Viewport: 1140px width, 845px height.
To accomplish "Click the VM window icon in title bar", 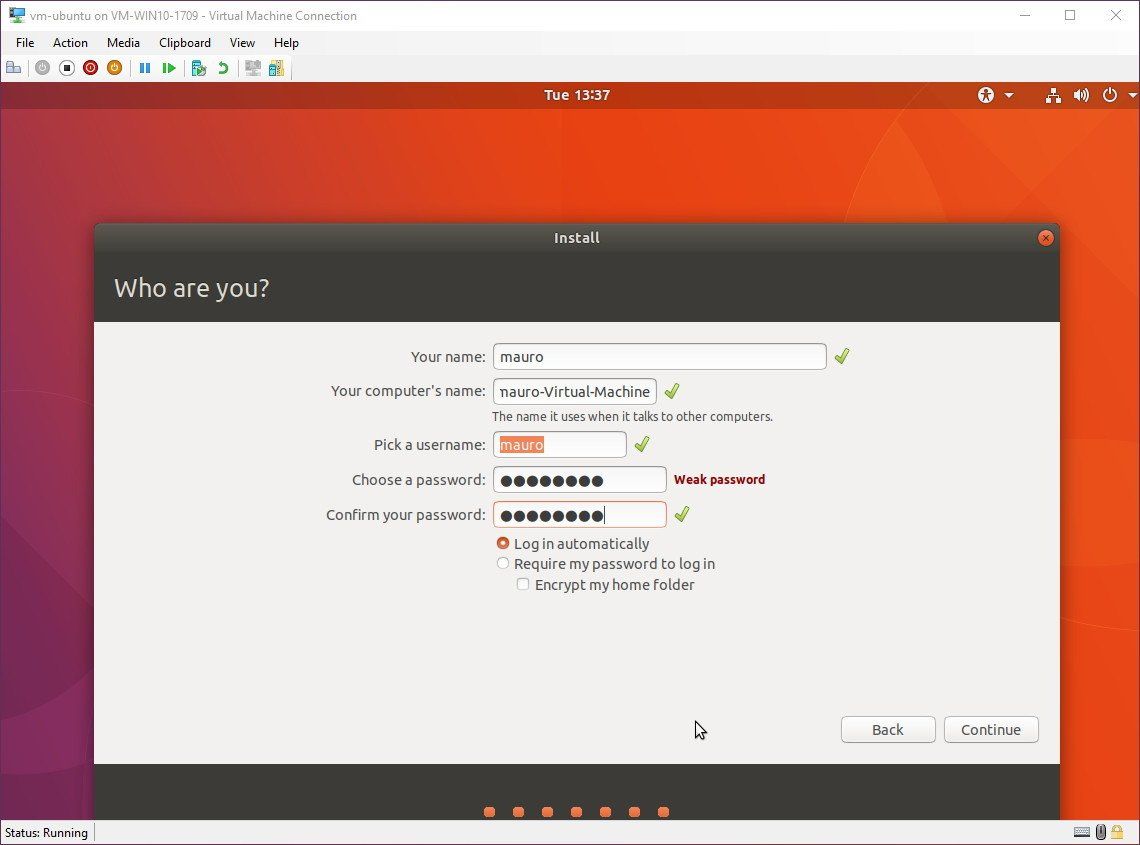I will pos(17,15).
